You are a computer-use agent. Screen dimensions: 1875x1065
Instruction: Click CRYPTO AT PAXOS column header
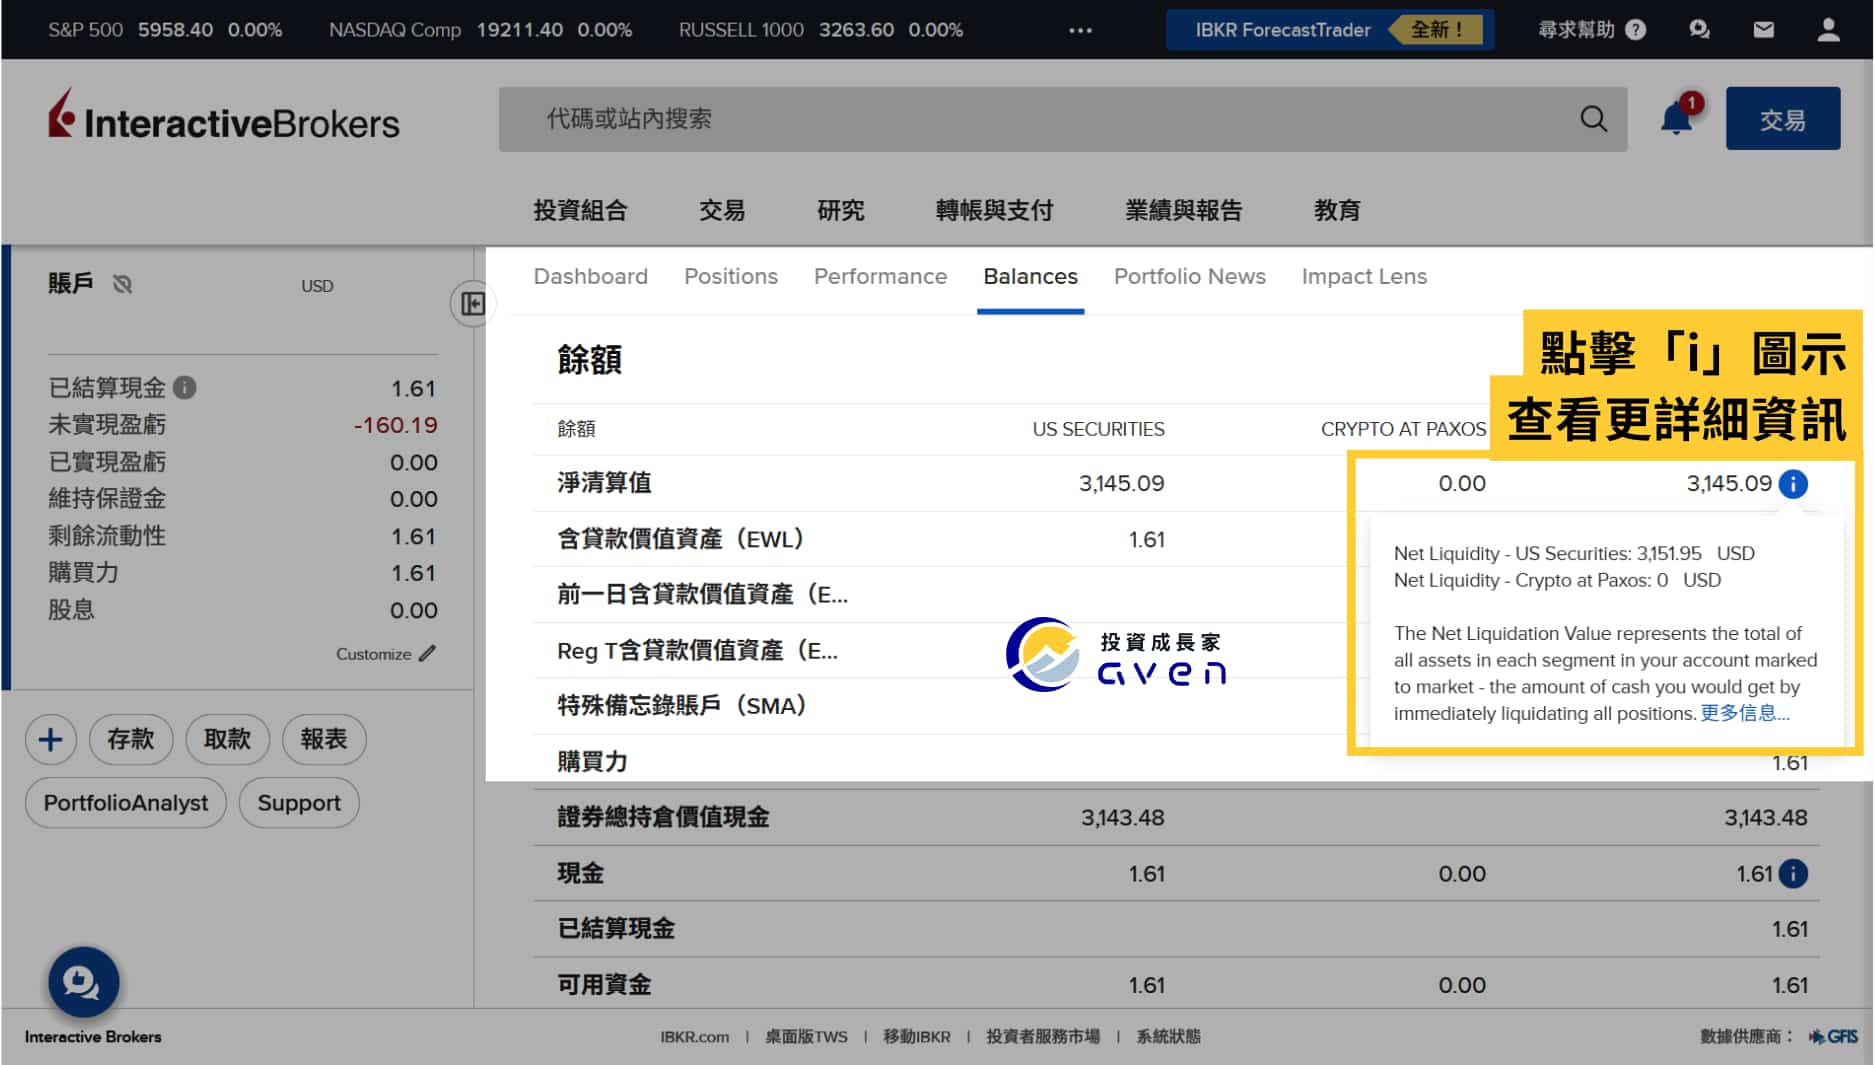1403,429
